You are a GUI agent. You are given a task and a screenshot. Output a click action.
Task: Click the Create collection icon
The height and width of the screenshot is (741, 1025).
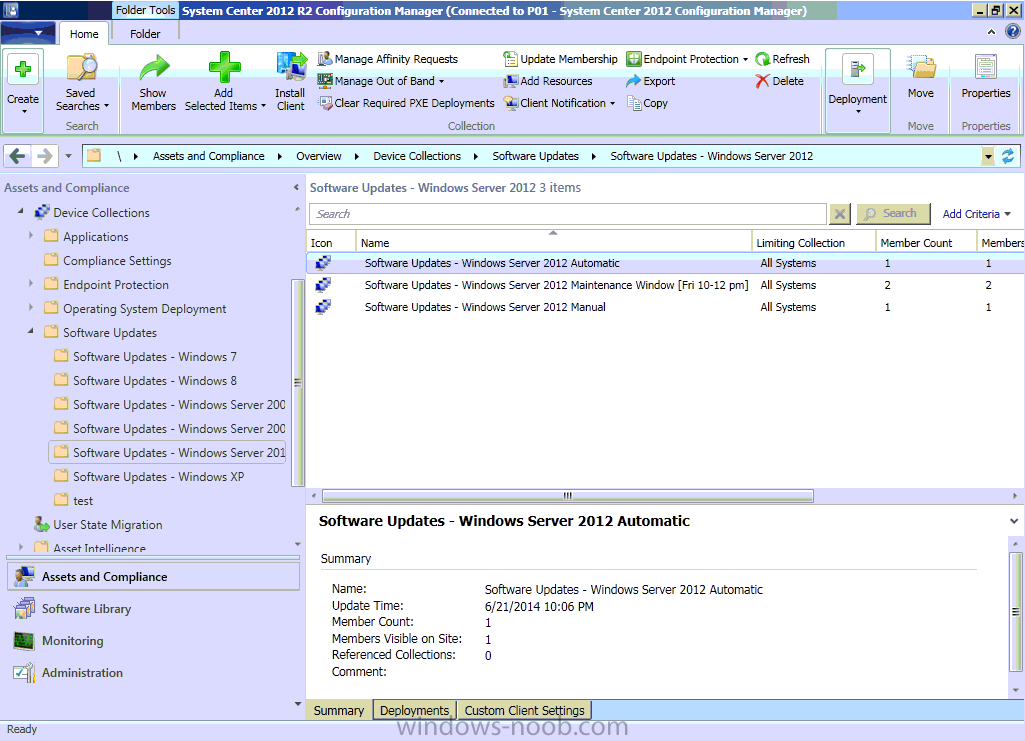tap(23, 69)
